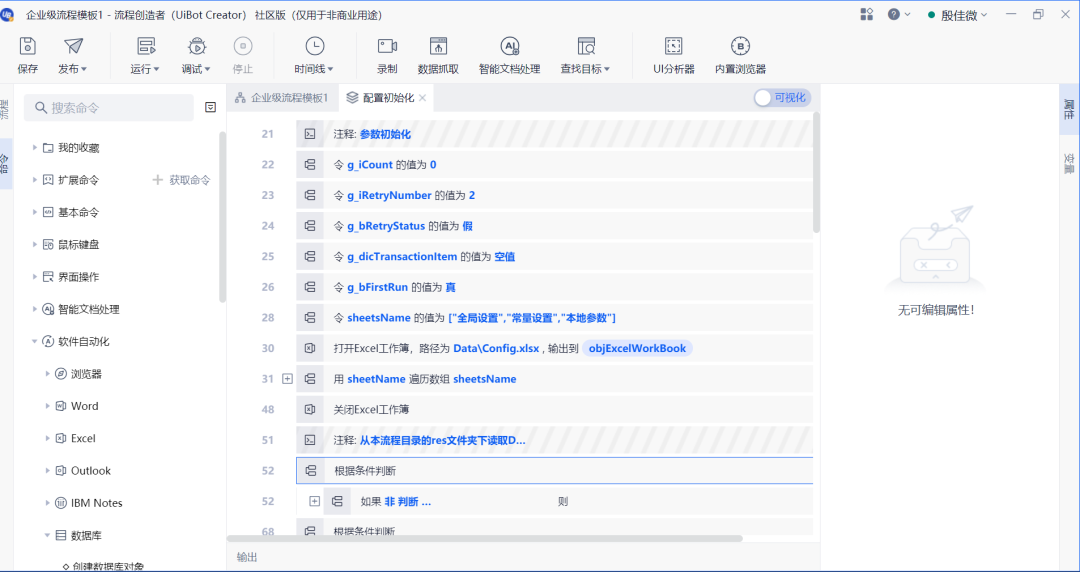Click the help question-mark icon in title bar

coord(894,14)
